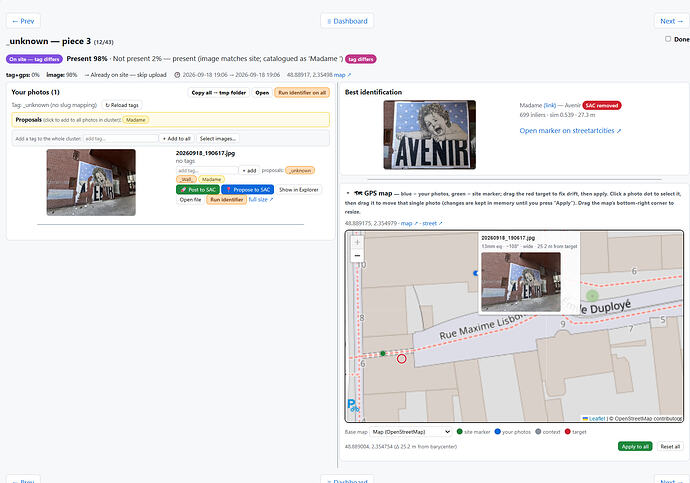The image size is (690, 483).
Task: Select the Madame proposal in the Proposals bar
Action: click(x=136, y=120)
